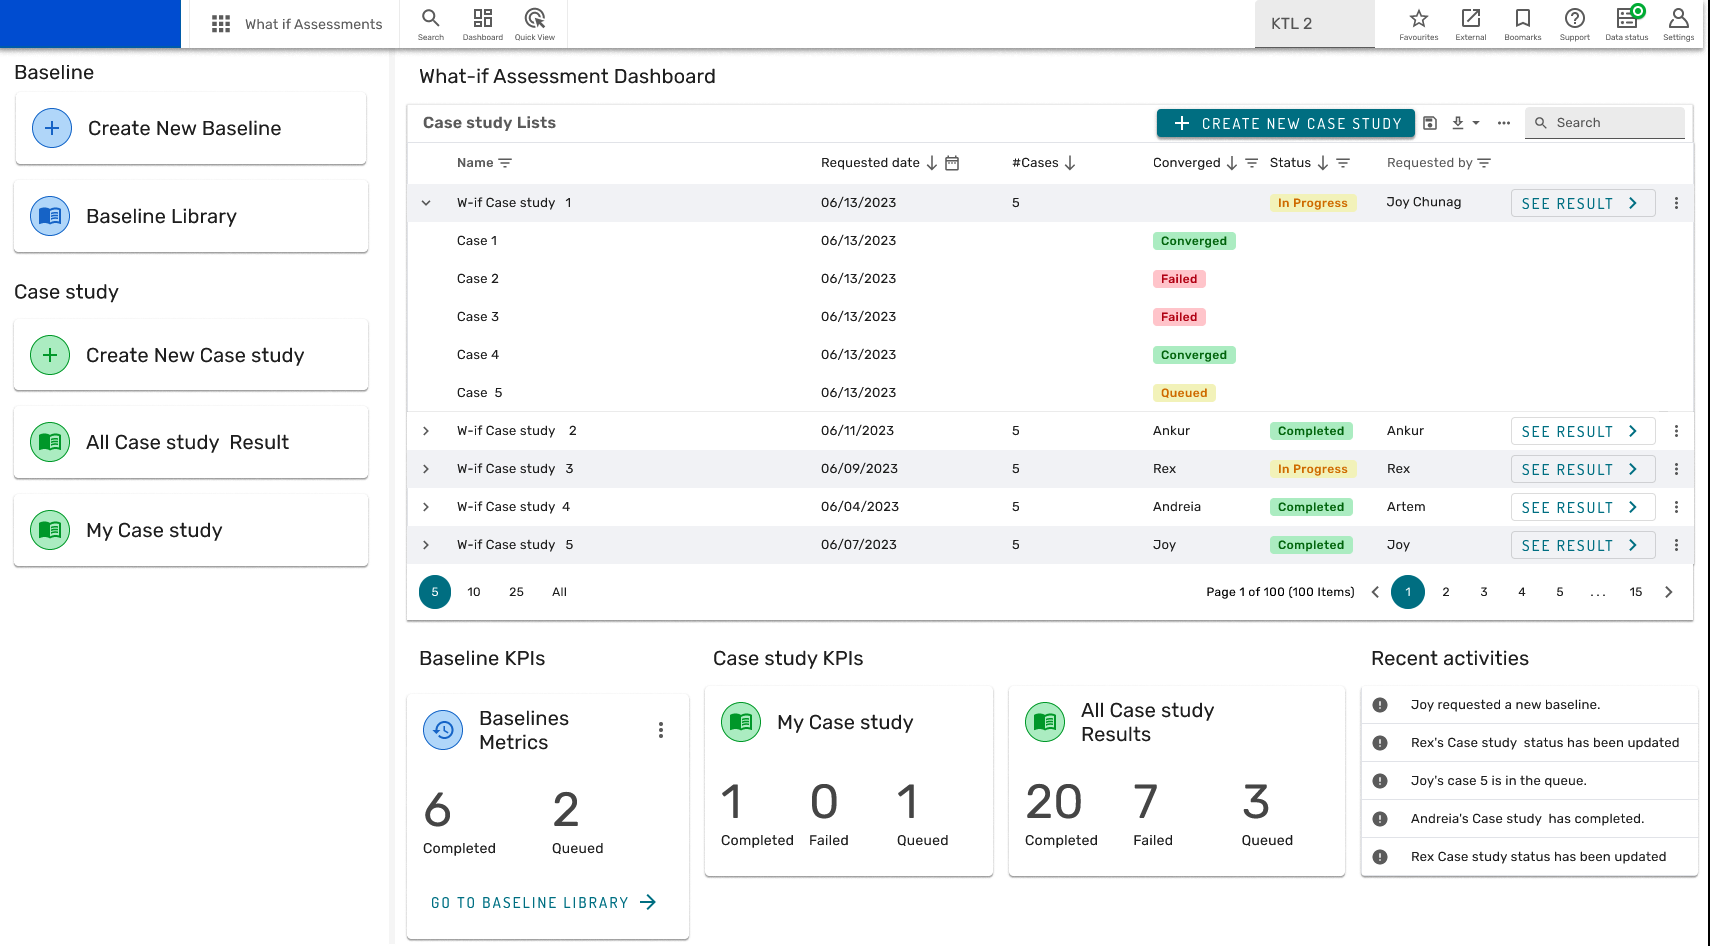Viewport: 1710px width, 946px height.
Task: Set page size to 25 items
Action: click(516, 592)
